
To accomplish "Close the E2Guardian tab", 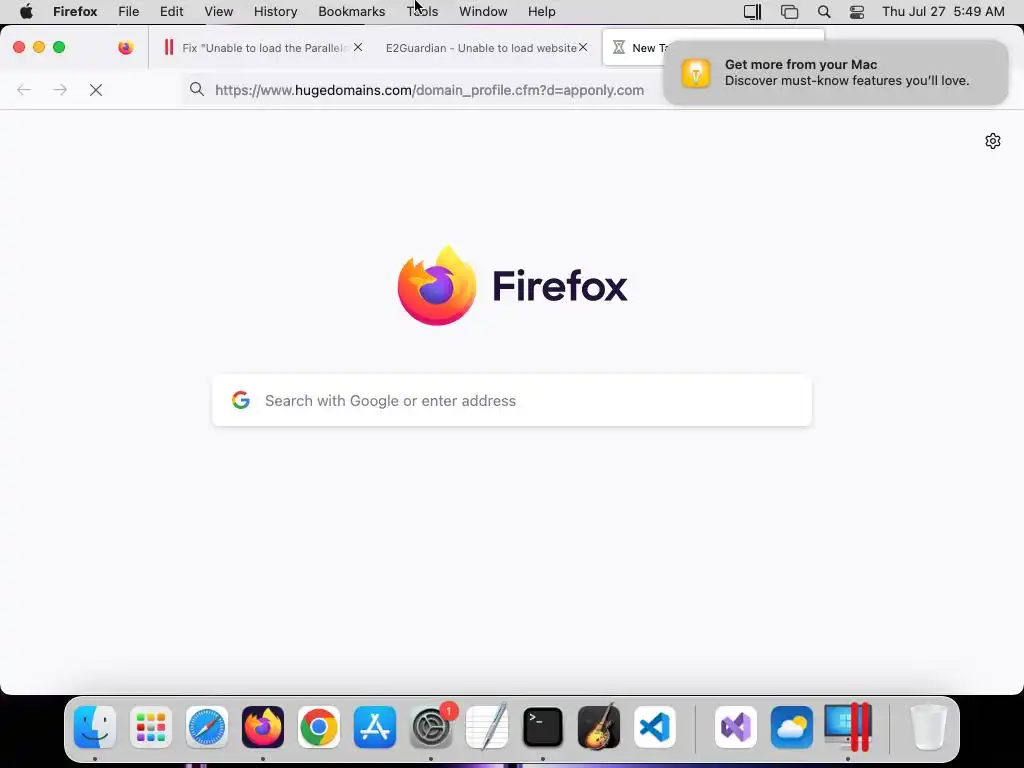I will pyautogui.click(x=583, y=47).
